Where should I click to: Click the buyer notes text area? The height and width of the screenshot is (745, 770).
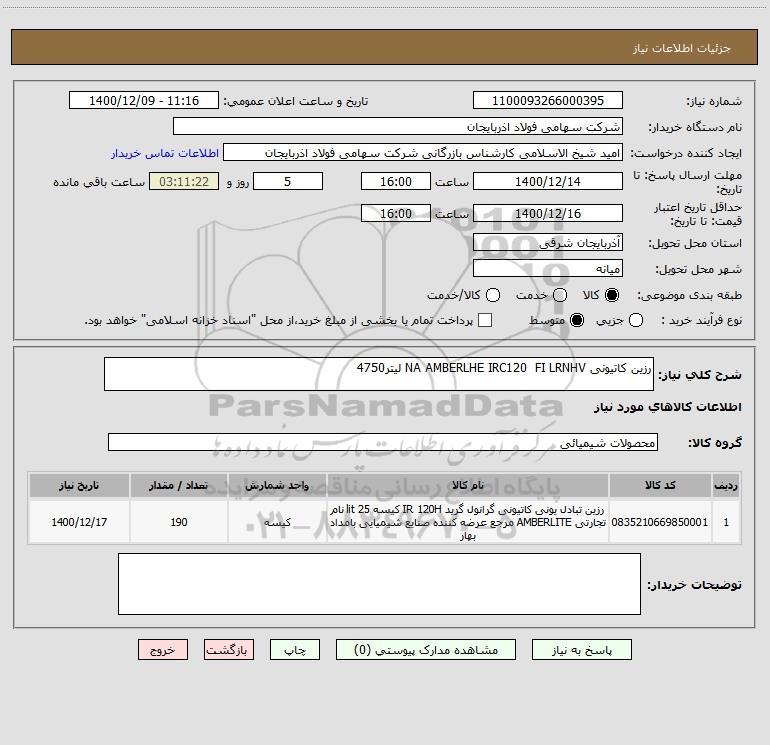click(379, 584)
